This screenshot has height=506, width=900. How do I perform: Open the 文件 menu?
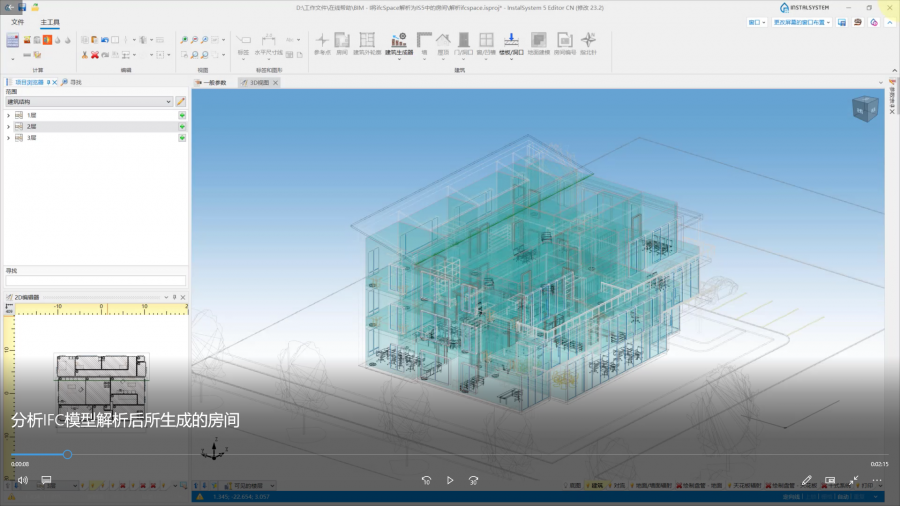pyautogui.click(x=18, y=21)
